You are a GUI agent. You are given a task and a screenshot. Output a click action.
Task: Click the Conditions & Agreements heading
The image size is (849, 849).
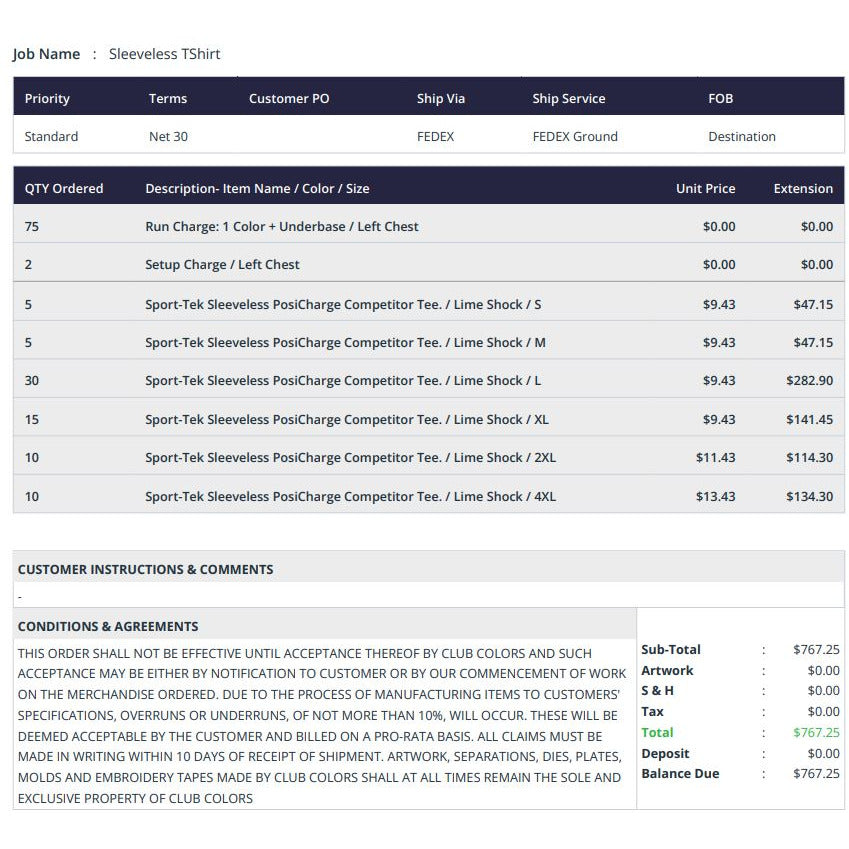(x=108, y=626)
